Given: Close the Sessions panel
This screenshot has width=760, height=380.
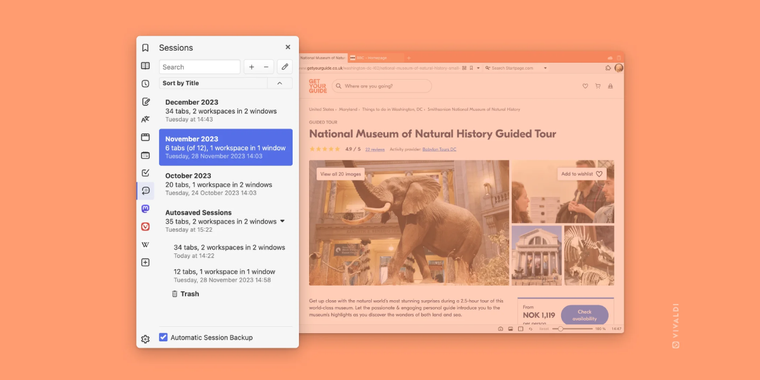Looking at the screenshot, I should pyautogui.click(x=288, y=47).
